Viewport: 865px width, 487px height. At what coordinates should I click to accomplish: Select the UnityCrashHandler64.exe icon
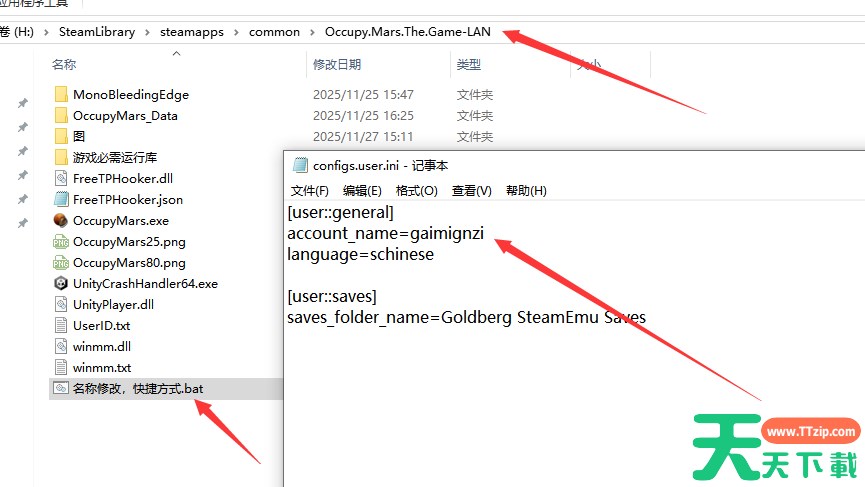pyautogui.click(x=60, y=283)
